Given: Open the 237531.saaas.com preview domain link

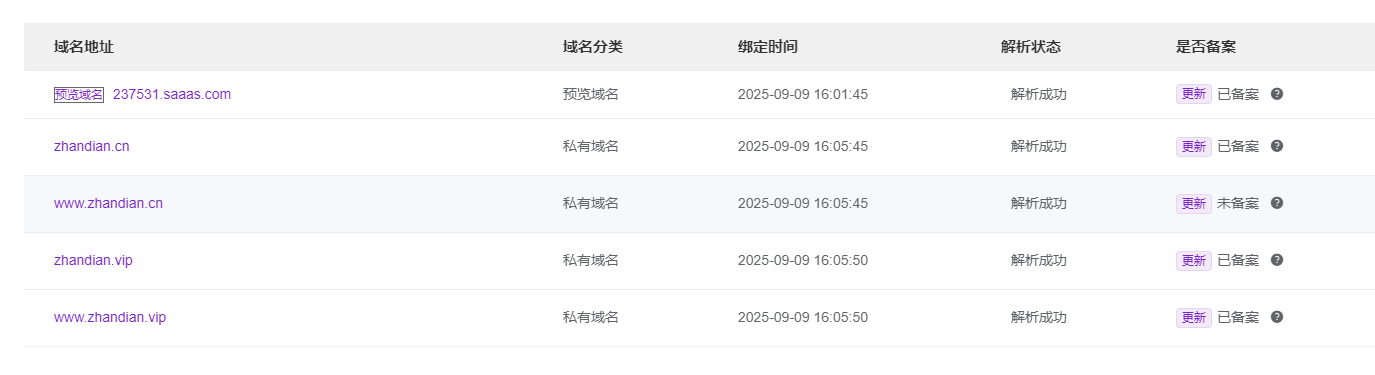Looking at the screenshot, I should pos(172,94).
